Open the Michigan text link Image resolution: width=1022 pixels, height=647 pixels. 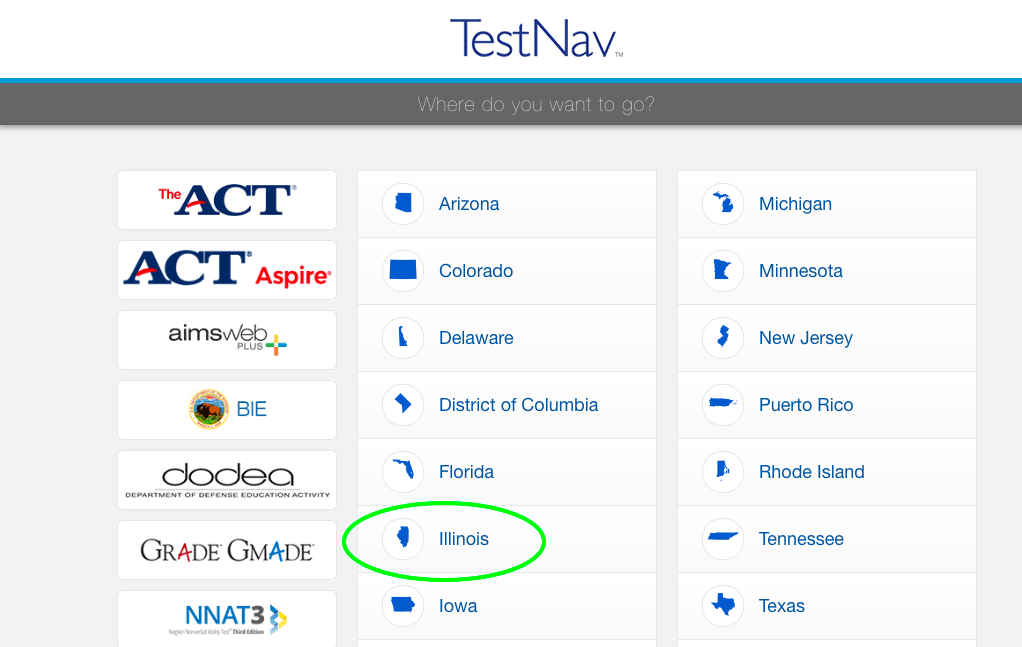[x=795, y=204]
